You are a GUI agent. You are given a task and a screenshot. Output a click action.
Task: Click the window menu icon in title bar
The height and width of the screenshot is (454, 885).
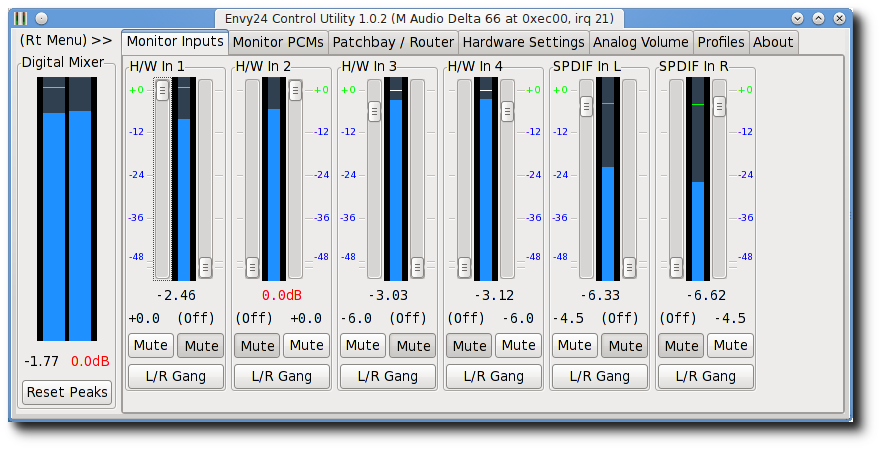point(20,19)
